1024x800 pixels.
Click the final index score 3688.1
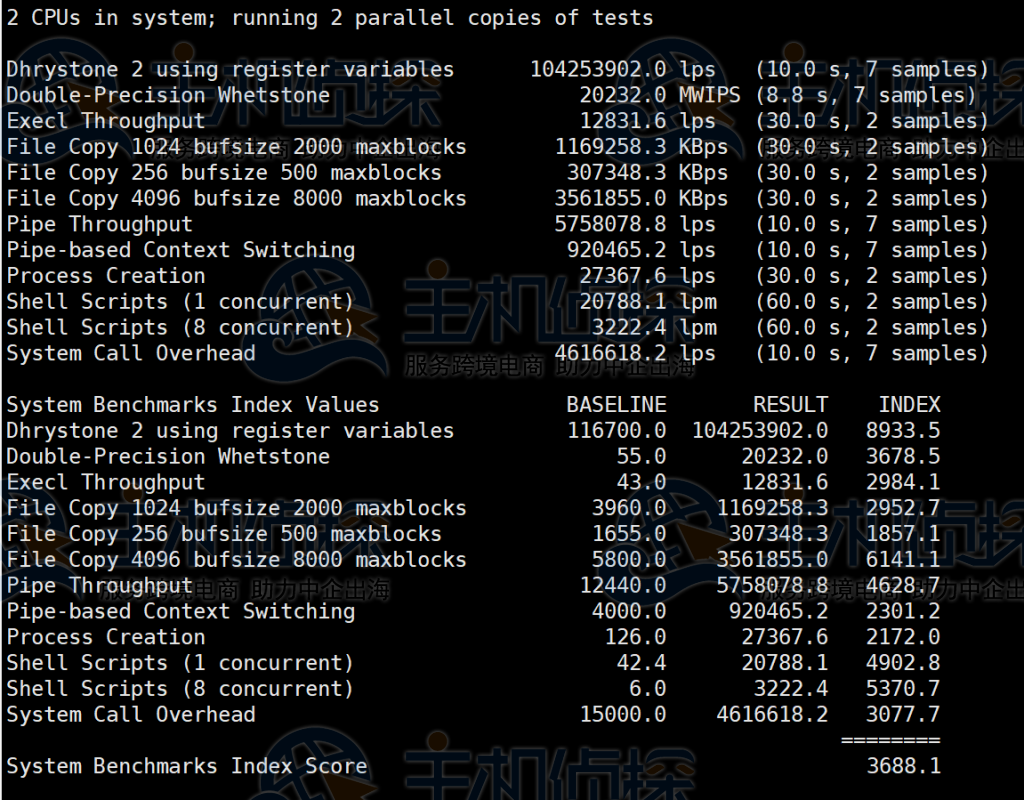tap(903, 767)
